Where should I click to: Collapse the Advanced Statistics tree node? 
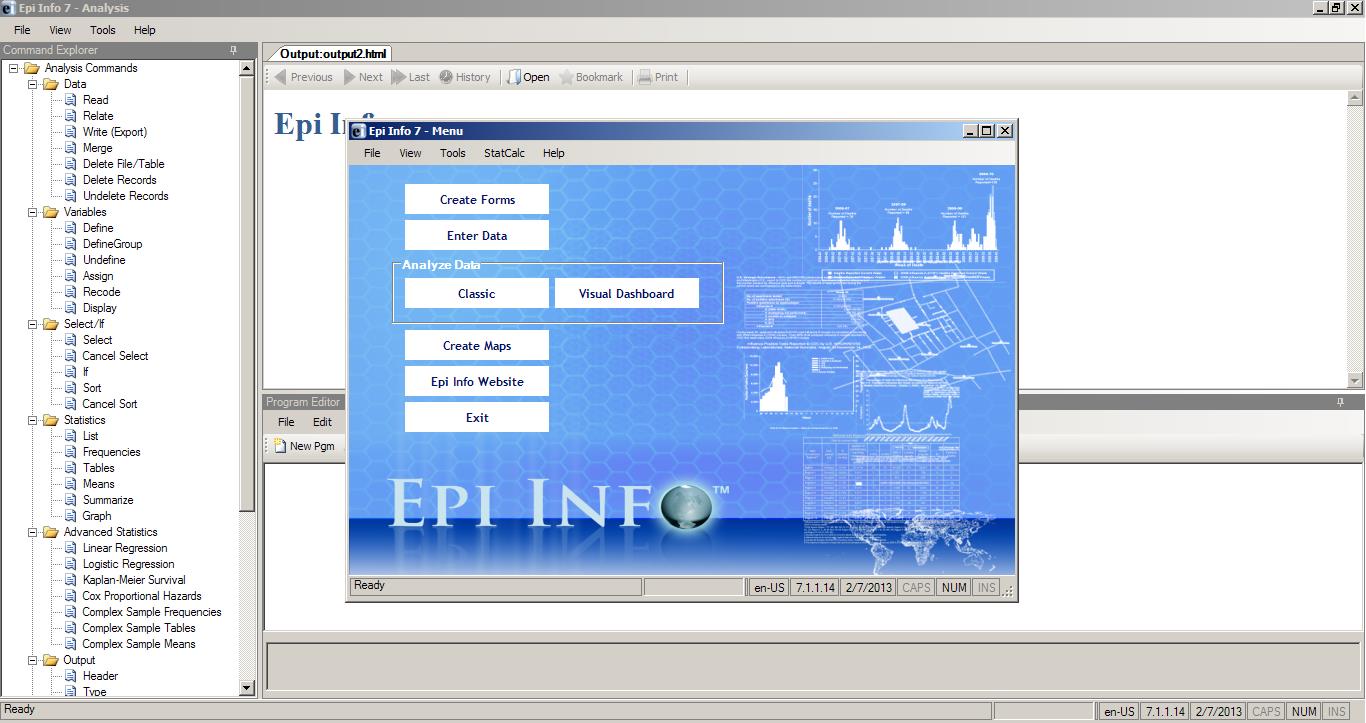click(33, 532)
